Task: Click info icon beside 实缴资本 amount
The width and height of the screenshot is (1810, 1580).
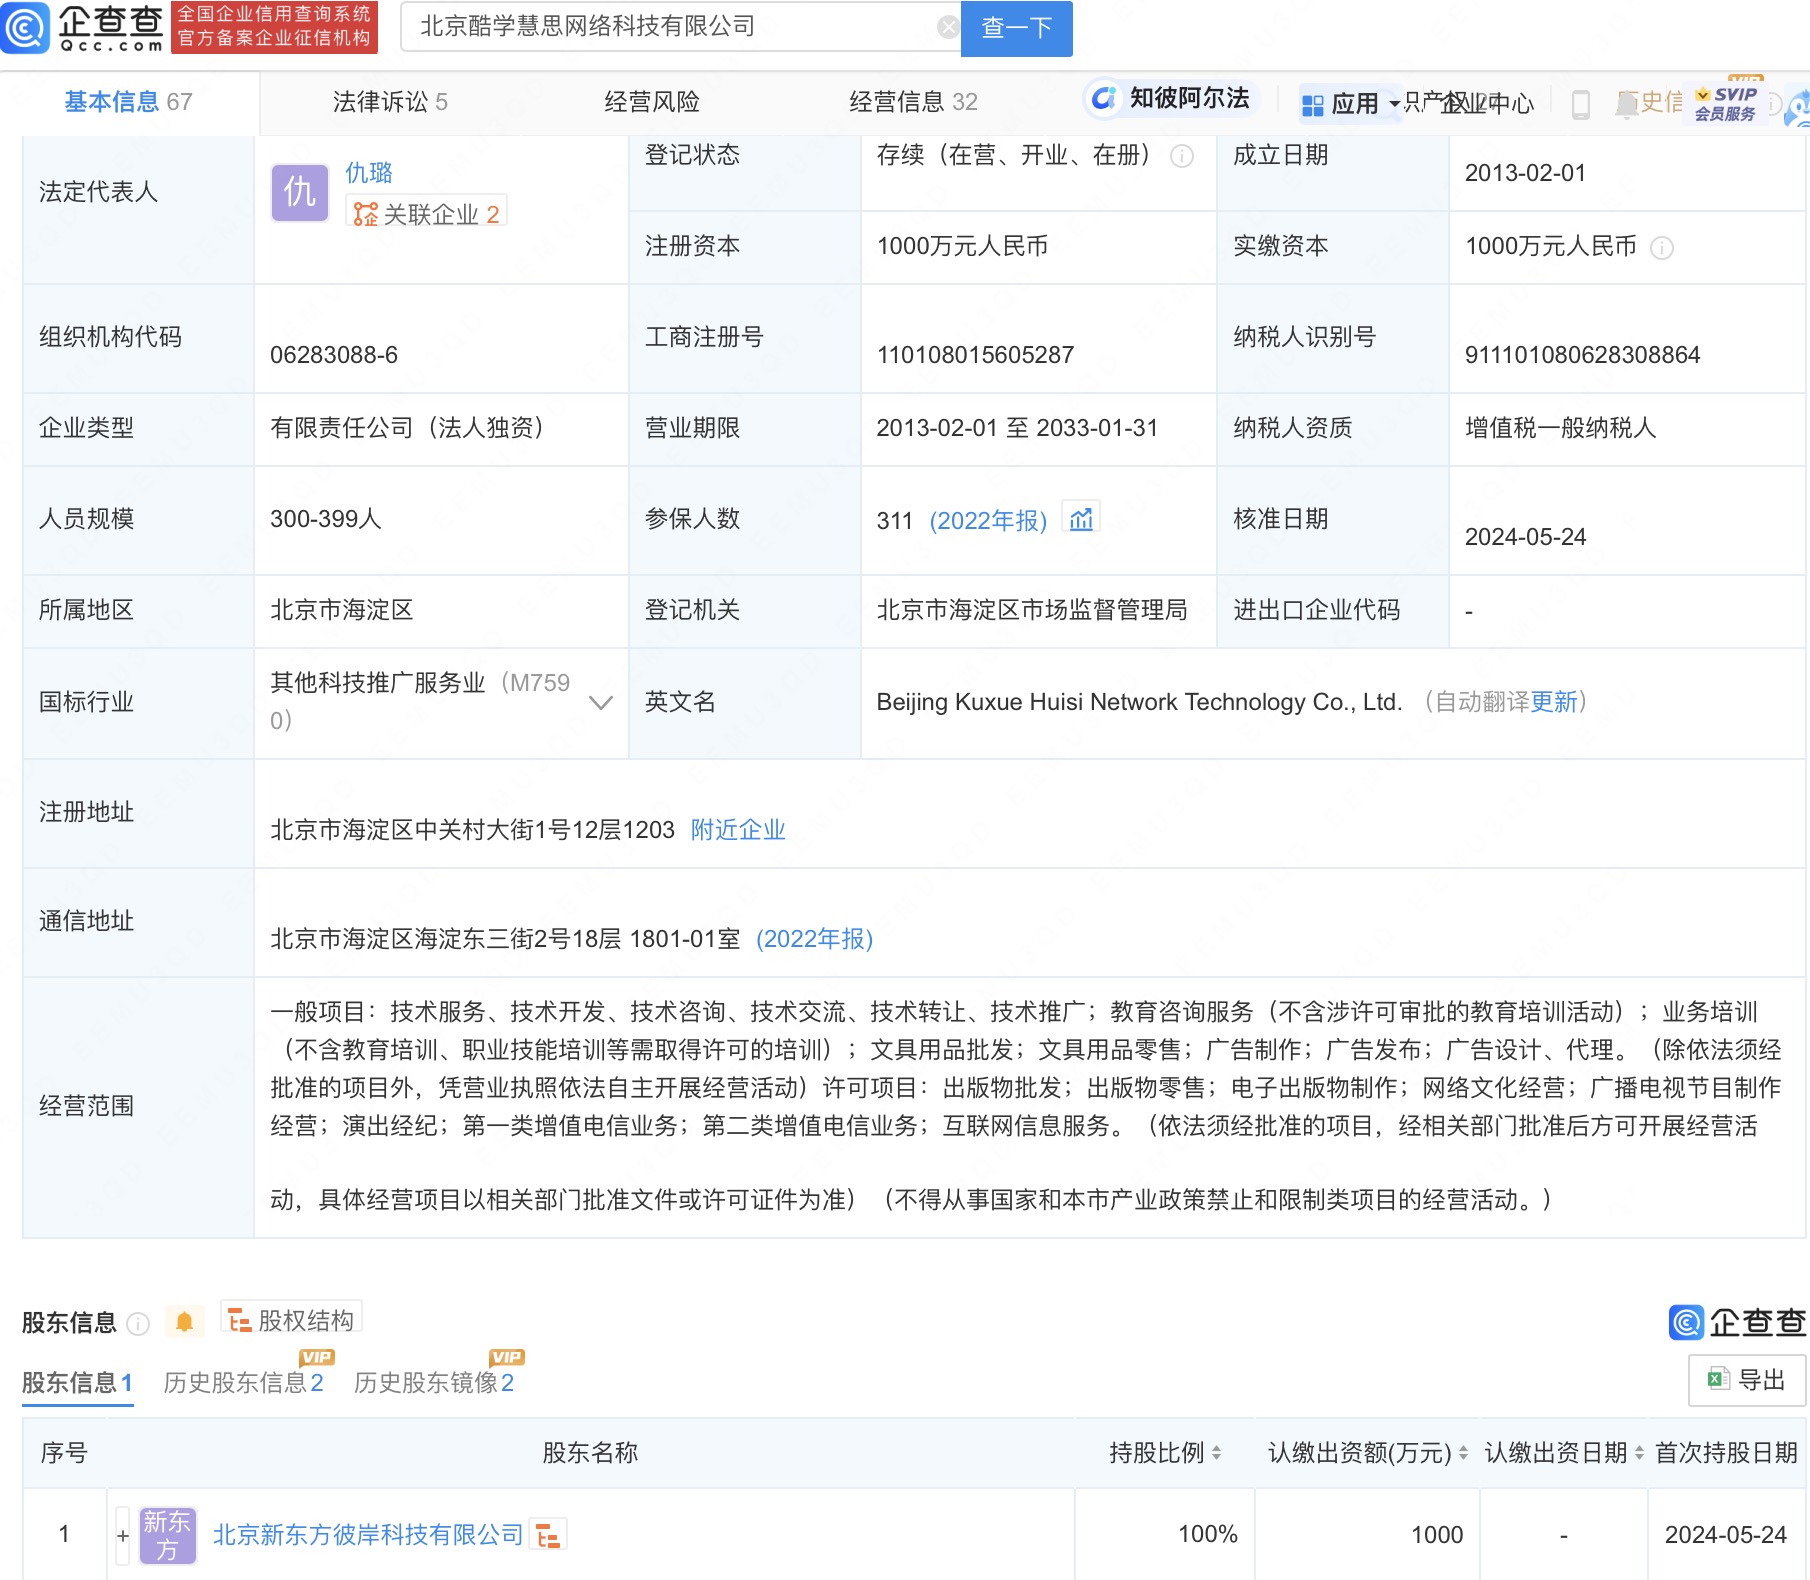Action: [1662, 247]
